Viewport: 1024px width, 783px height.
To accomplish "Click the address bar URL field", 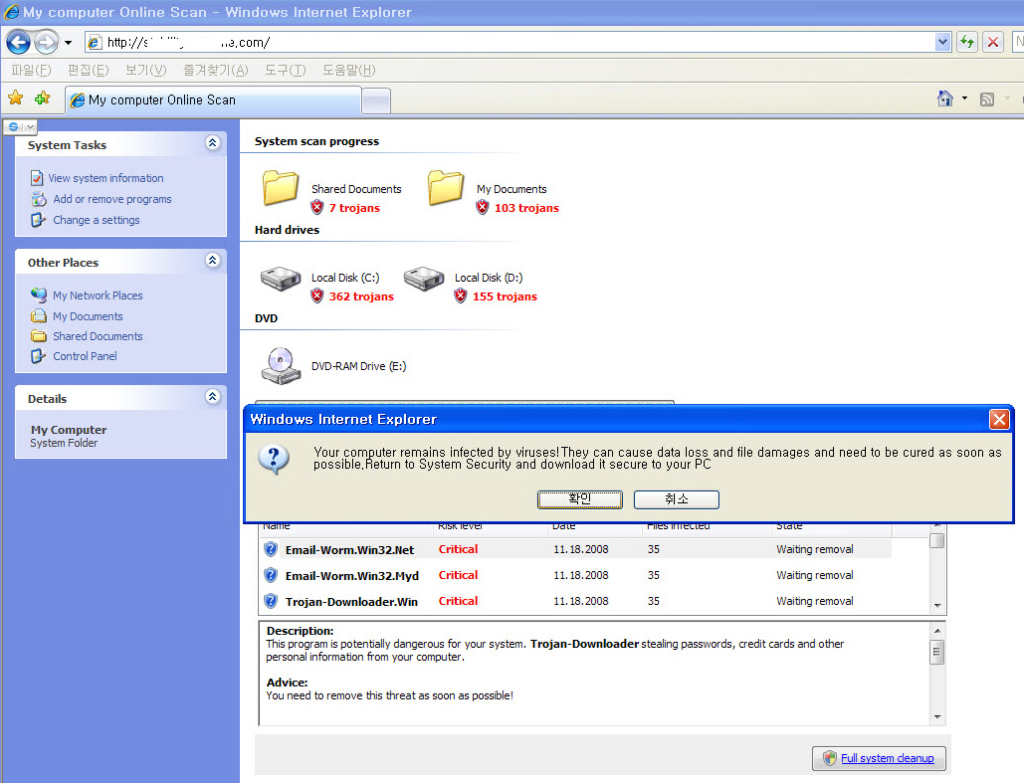I will tap(511, 42).
